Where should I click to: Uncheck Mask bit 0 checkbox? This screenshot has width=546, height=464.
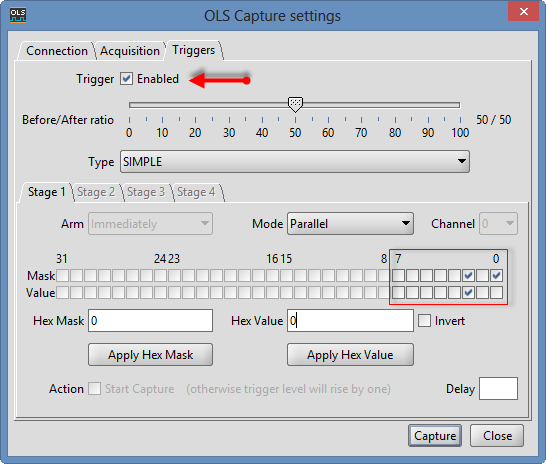coord(496,276)
